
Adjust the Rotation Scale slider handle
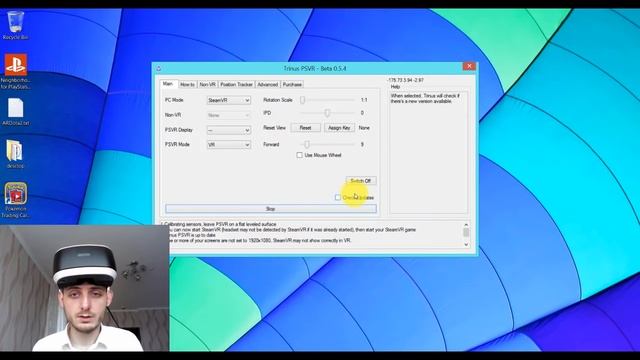[x=302, y=100]
